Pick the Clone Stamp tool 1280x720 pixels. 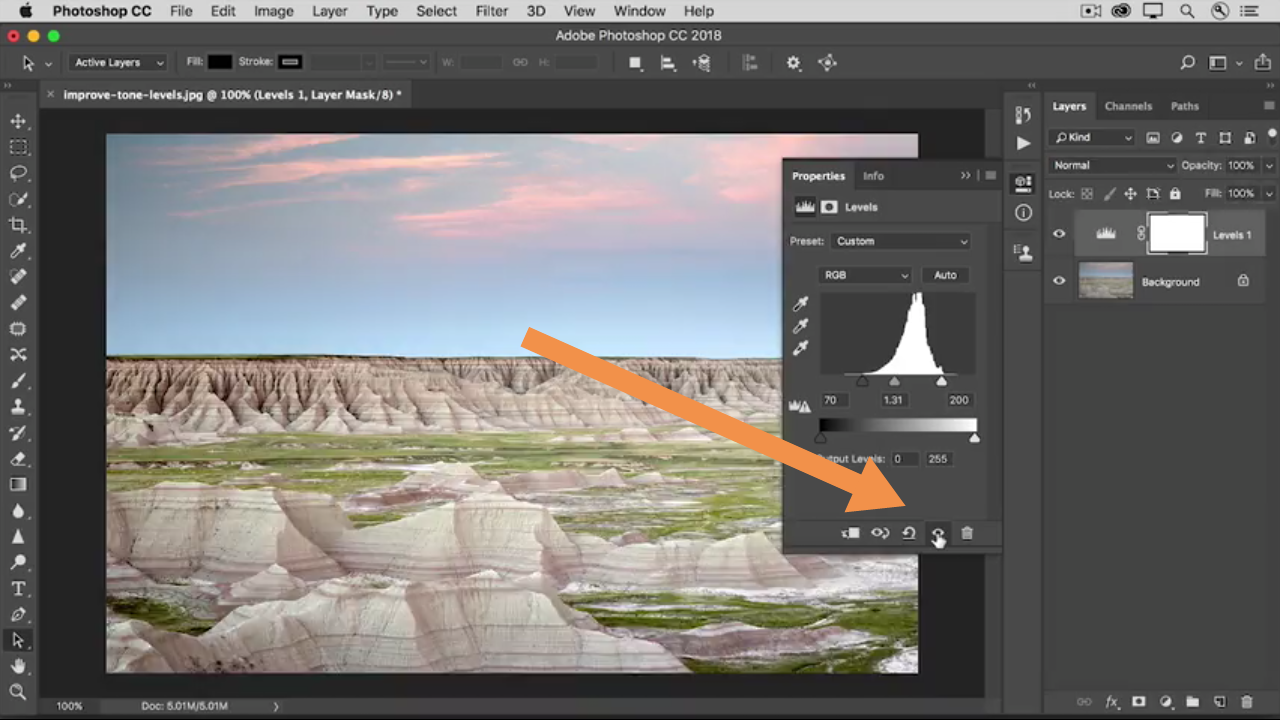point(18,407)
